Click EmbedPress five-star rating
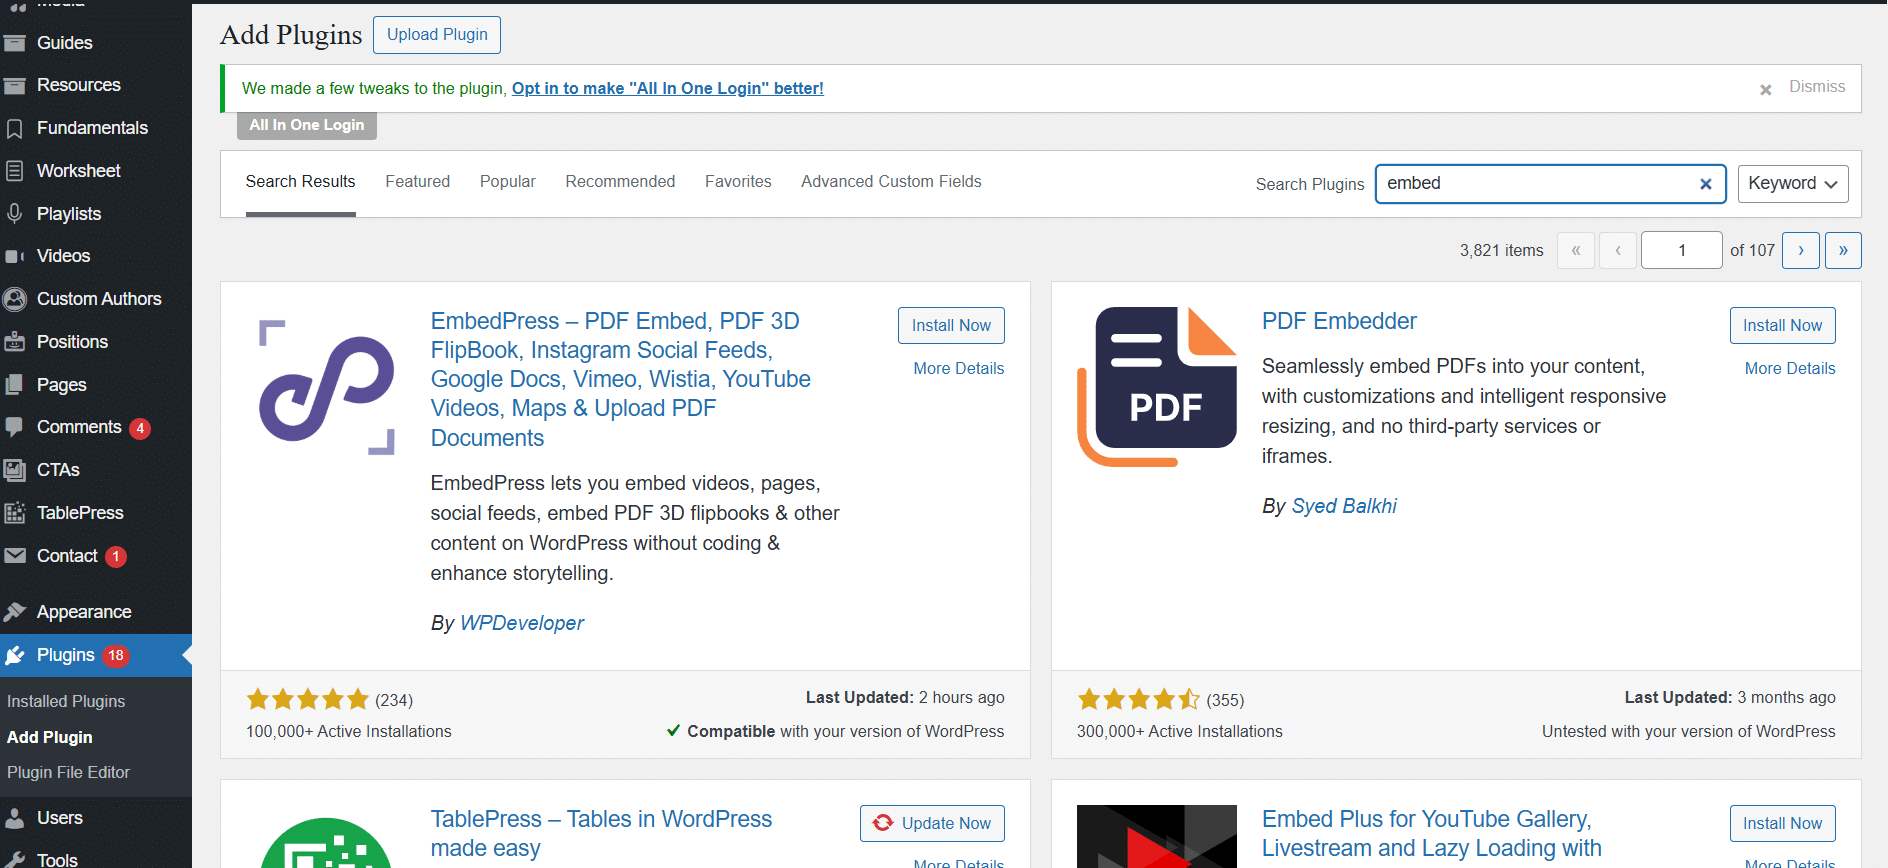 tap(307, 699)
